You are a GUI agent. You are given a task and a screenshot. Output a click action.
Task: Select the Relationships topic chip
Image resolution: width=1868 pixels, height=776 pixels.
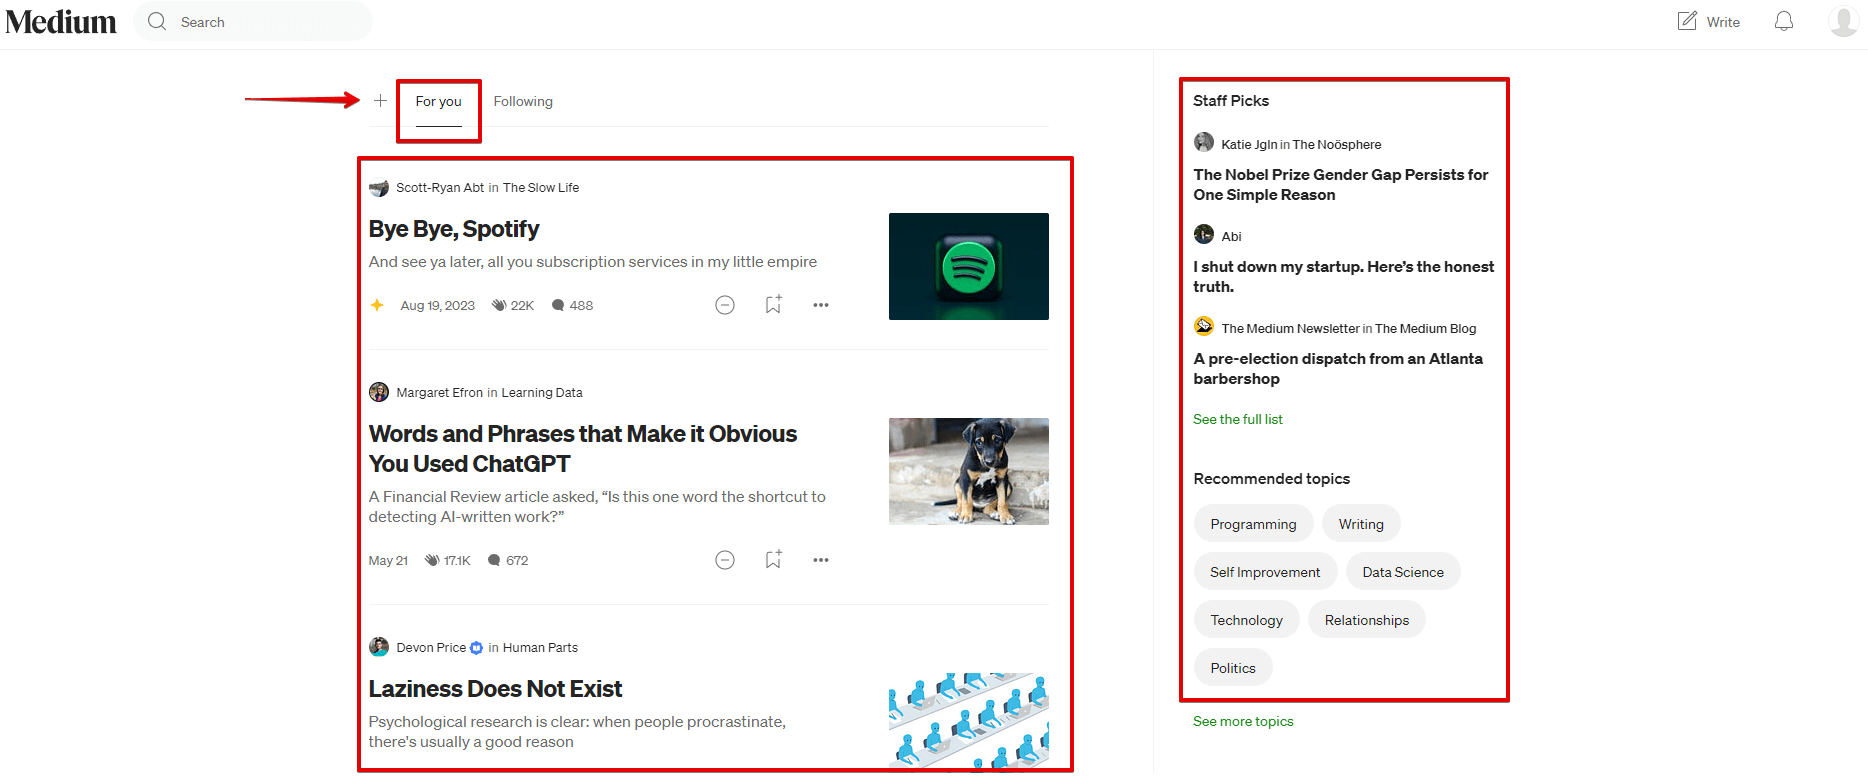(x=1367, y=620)
